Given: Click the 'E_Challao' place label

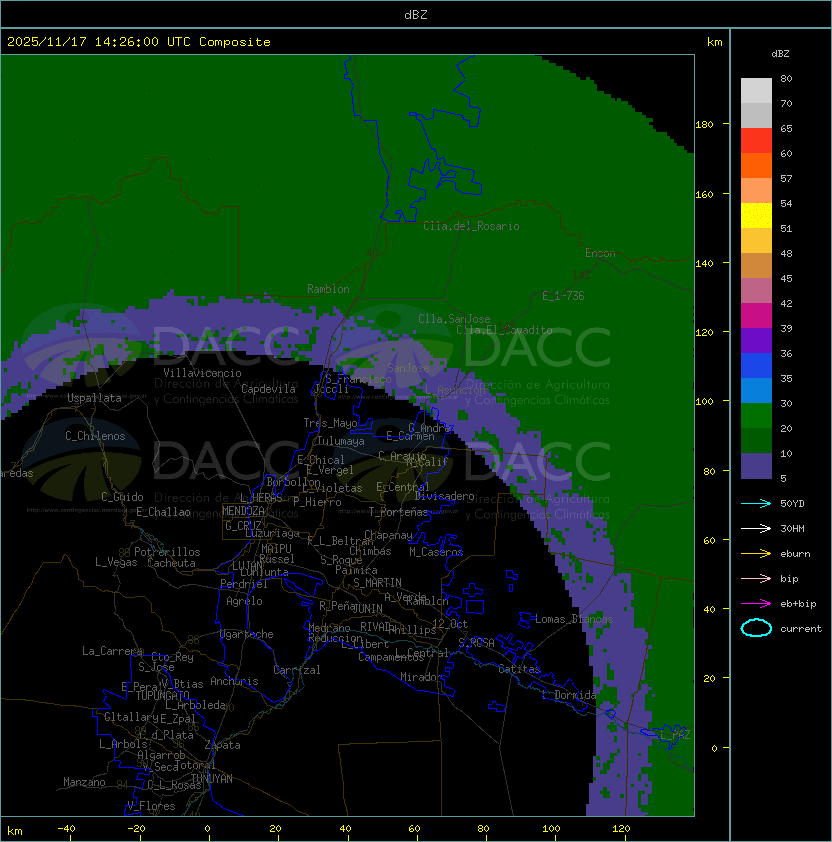Looking at the screenshot, I should 163,512.
